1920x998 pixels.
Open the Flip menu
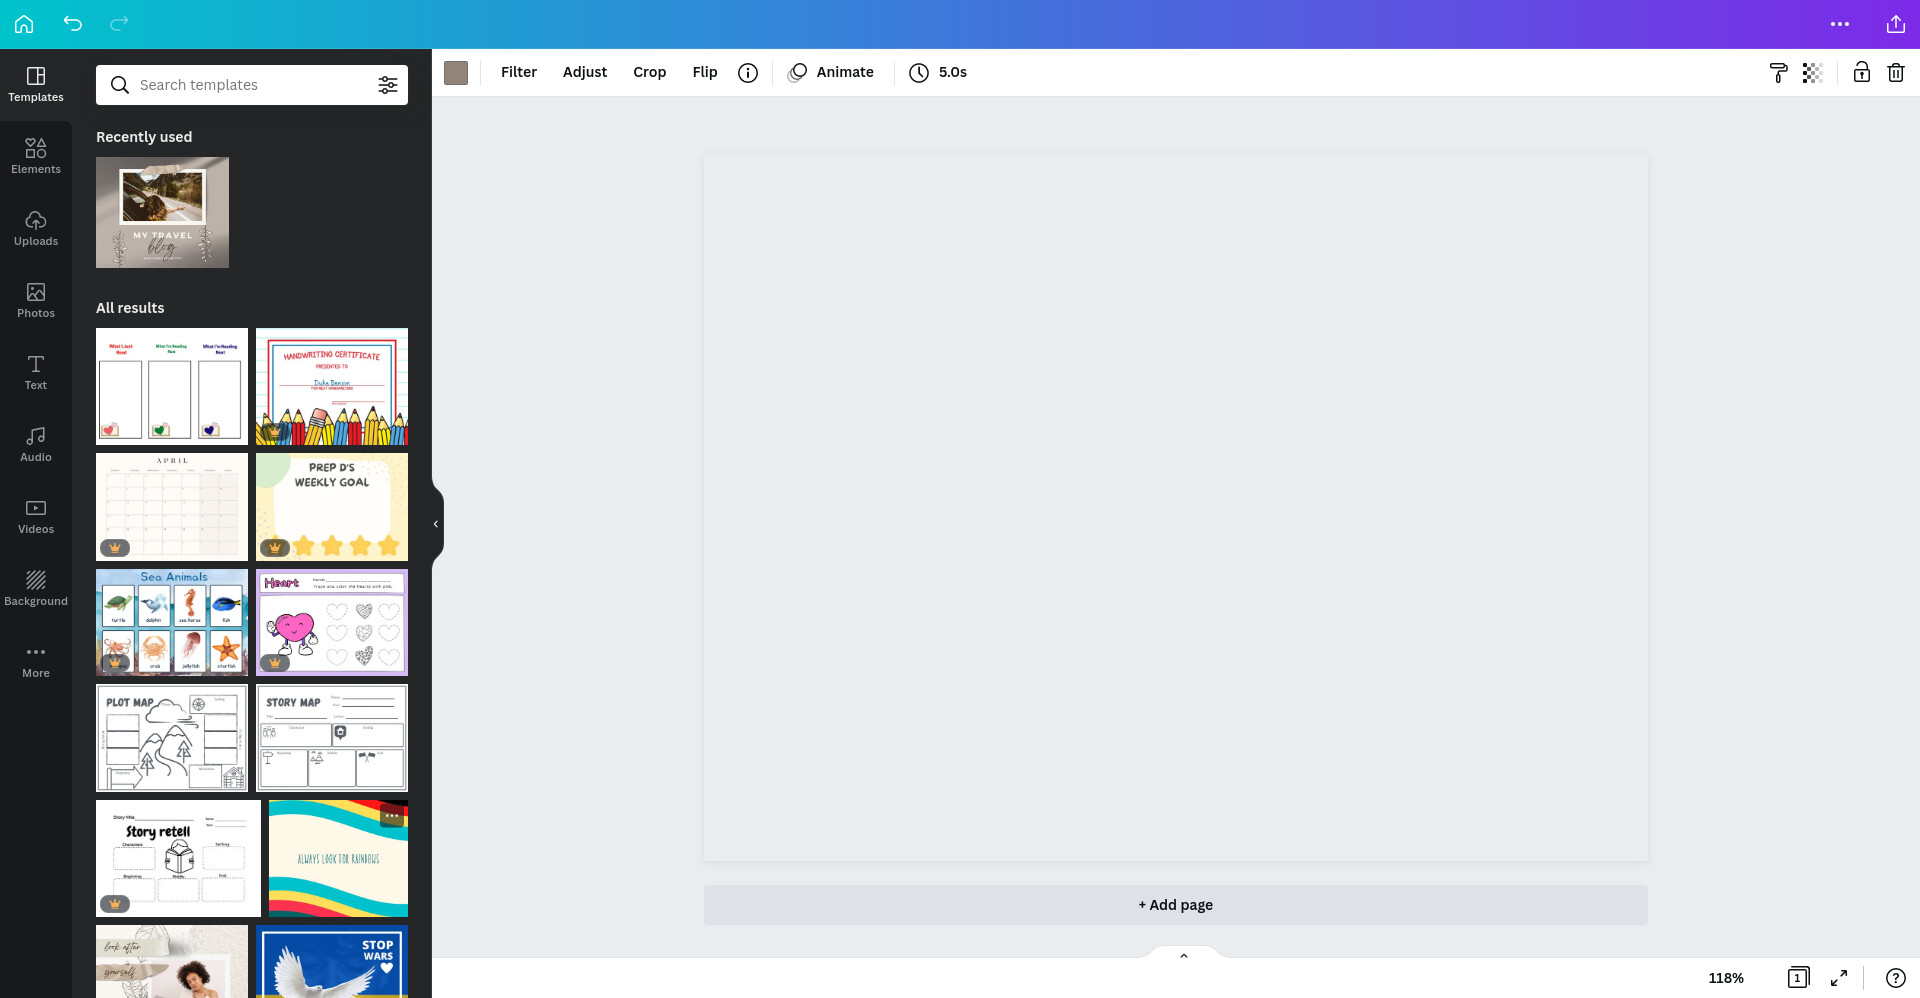click(705, 72)
